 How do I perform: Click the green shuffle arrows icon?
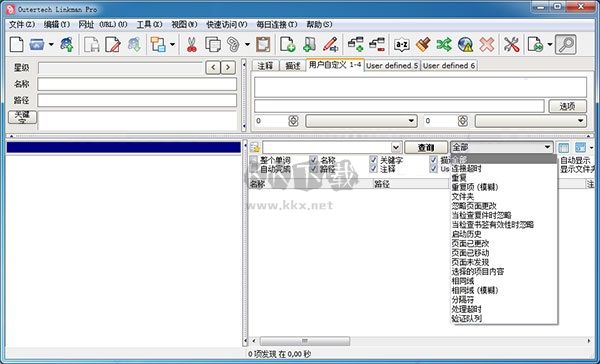point(444,44)
